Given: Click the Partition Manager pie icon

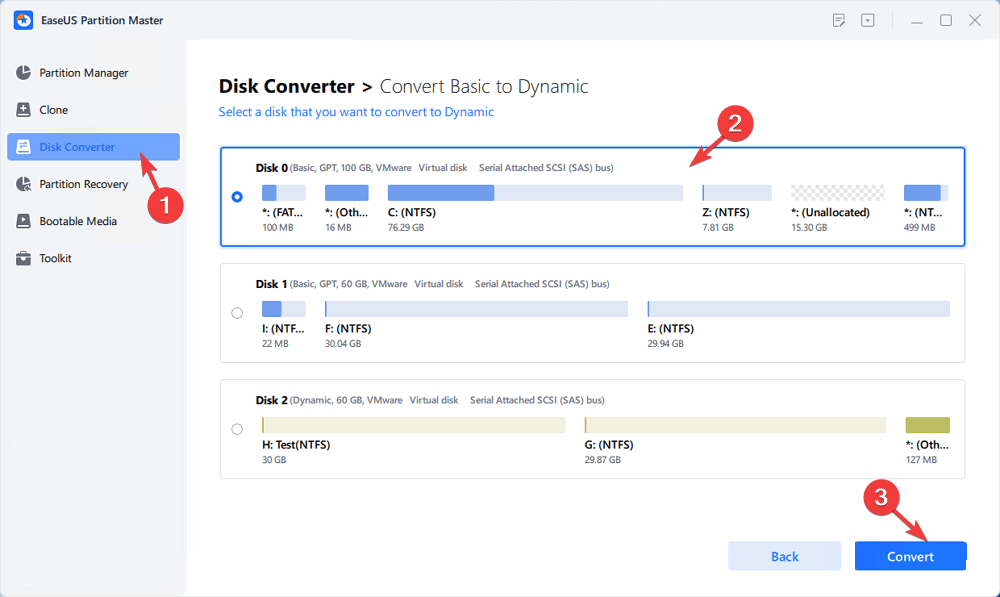Looking at the screenshot, I should [x=24, y=73].
